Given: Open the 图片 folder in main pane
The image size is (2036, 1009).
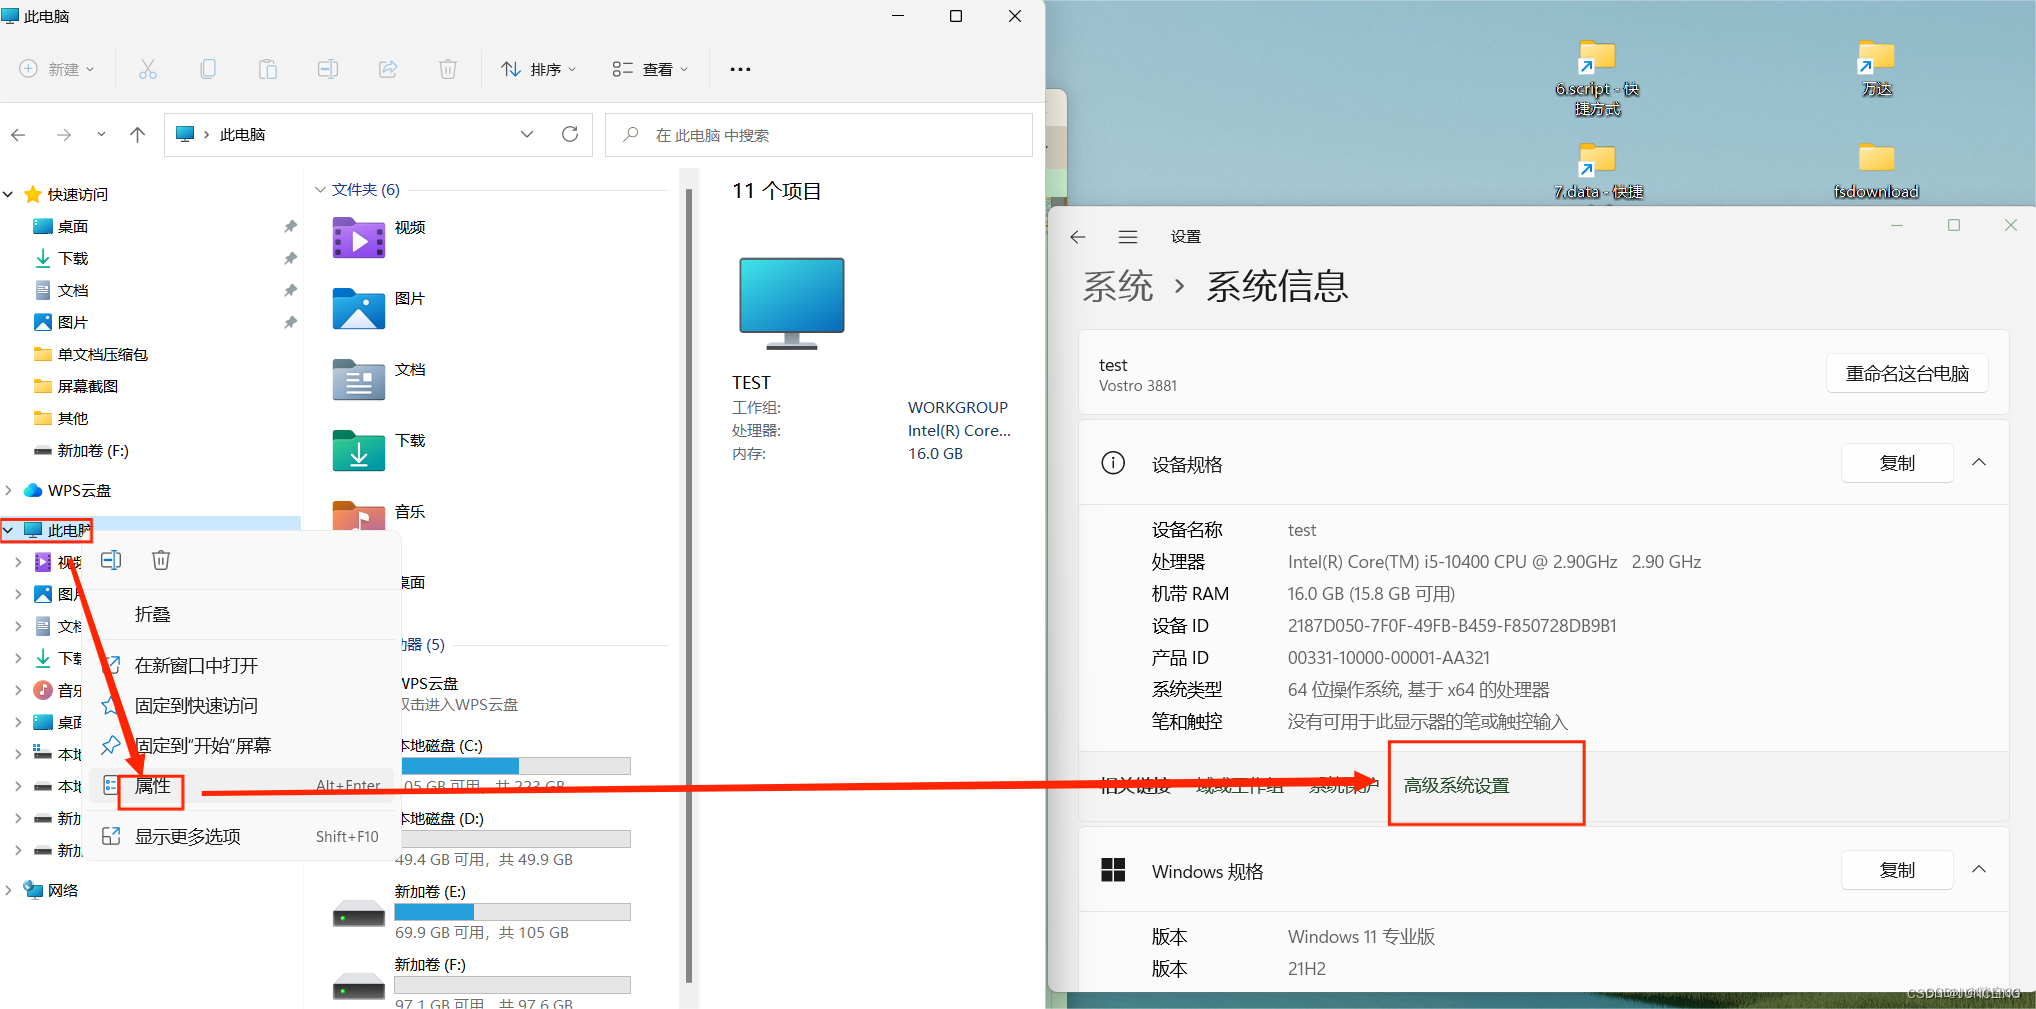Looking at the screenshot, I should click(358, 309).
